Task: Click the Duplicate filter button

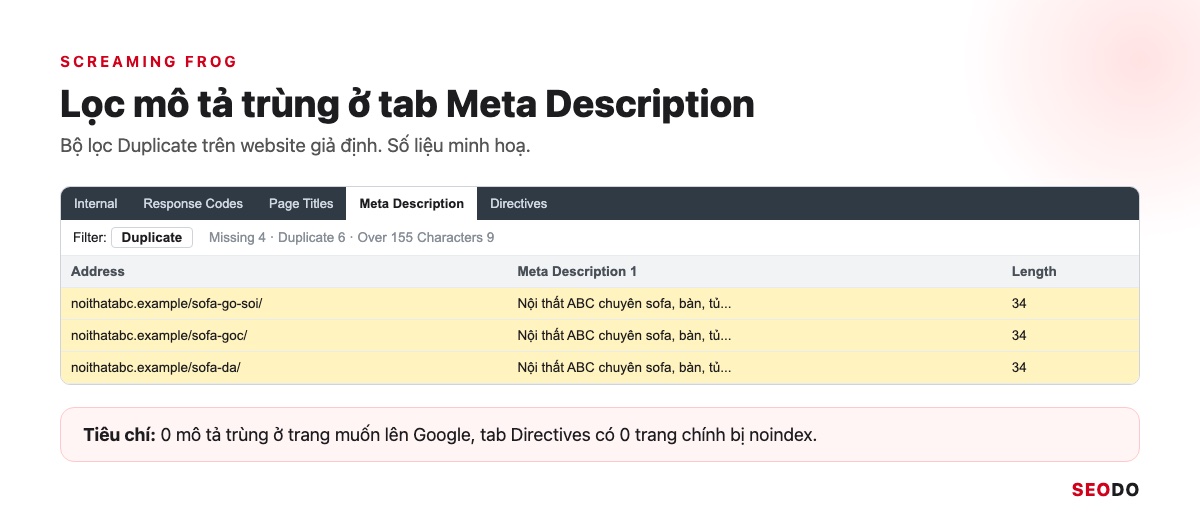Action: pos(152,237)
